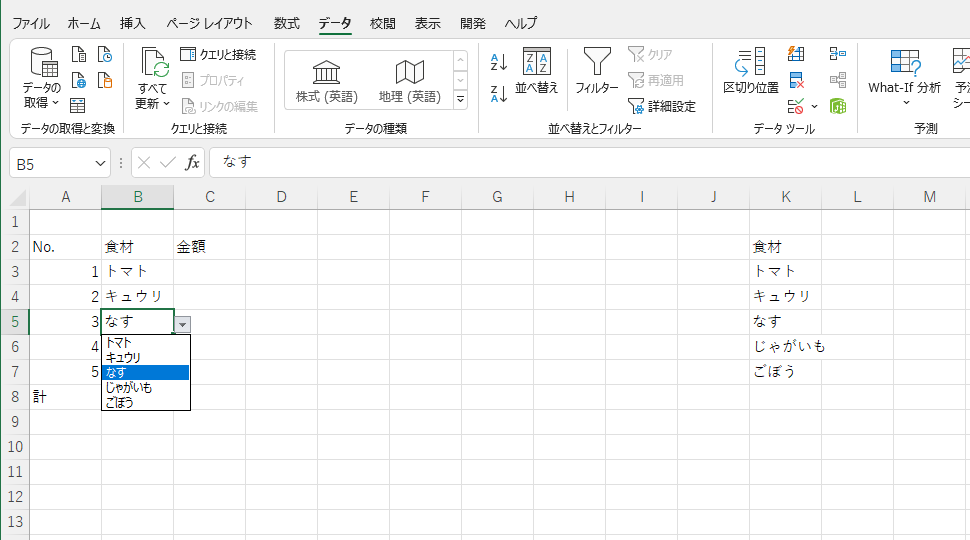Confirm entry with the formula bar checkmark icon
The width and height of the screenshot is (970, 540).
click(x=168, y=163)
